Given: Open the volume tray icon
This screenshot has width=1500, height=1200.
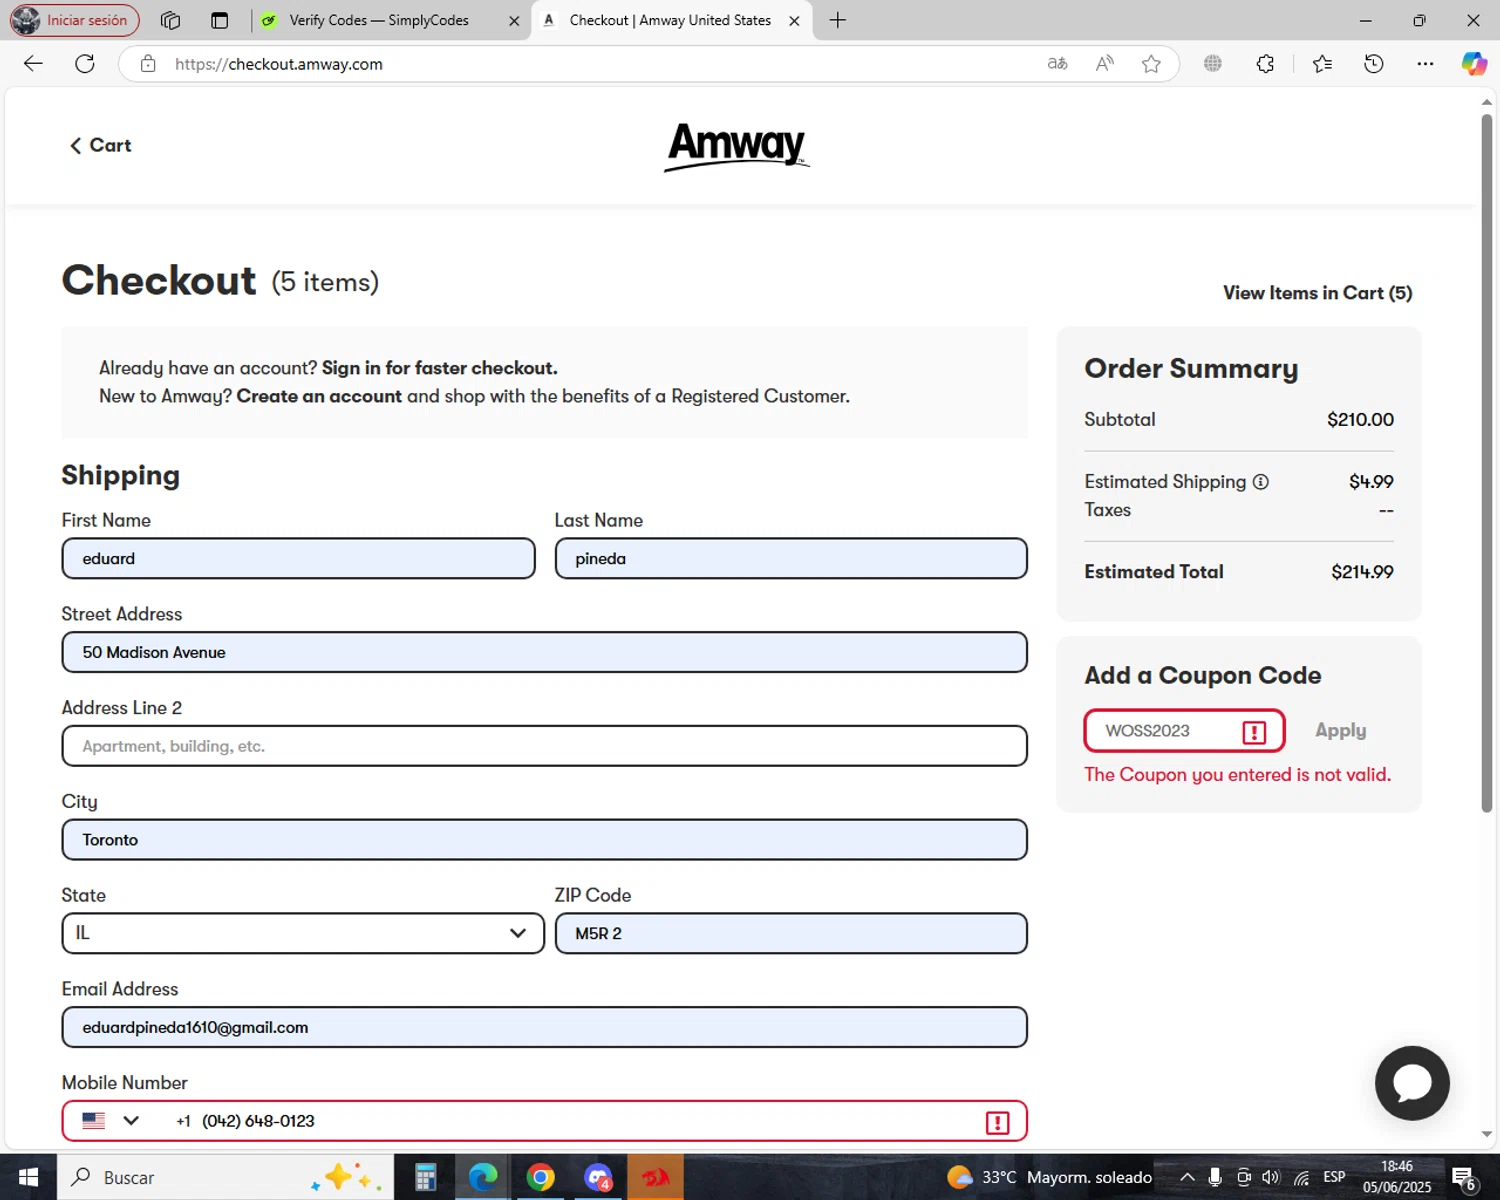Looking at the screenshot, I should tap(1271, 1177).
